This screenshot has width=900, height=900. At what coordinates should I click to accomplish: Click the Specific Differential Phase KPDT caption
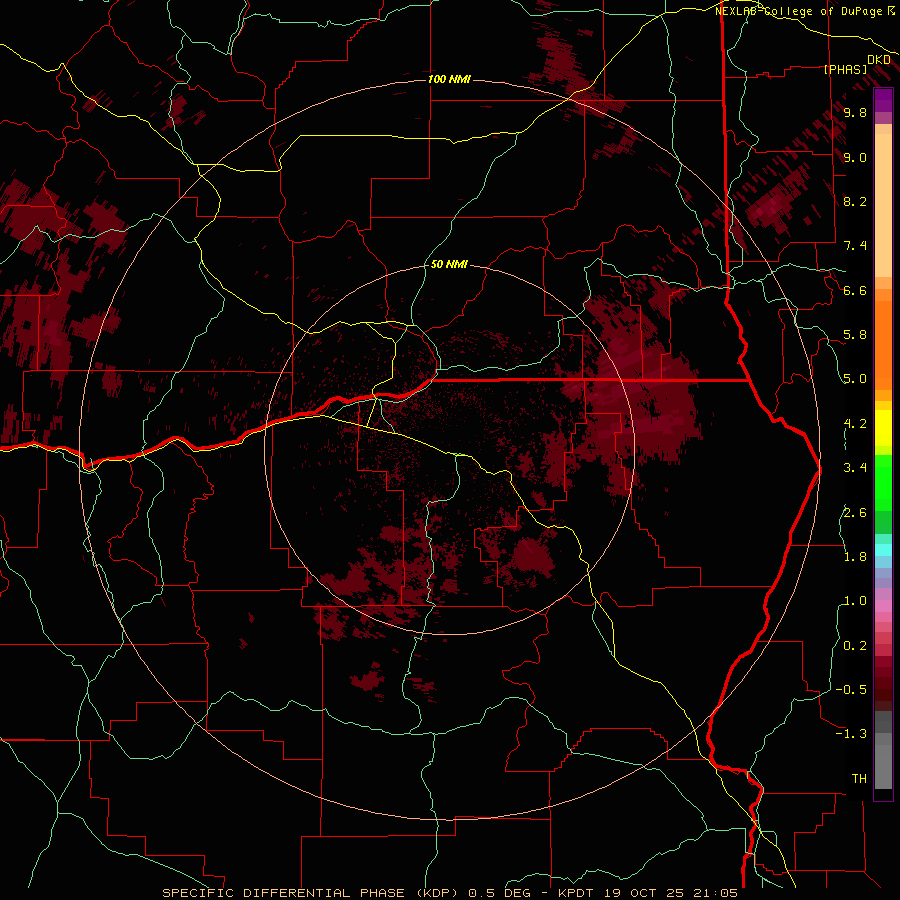(x=449, y=893)
